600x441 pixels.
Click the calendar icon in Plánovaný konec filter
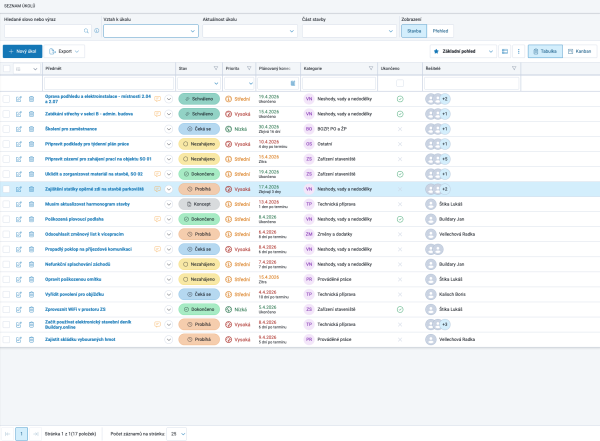pyautogui.click(x=293, y=83)
